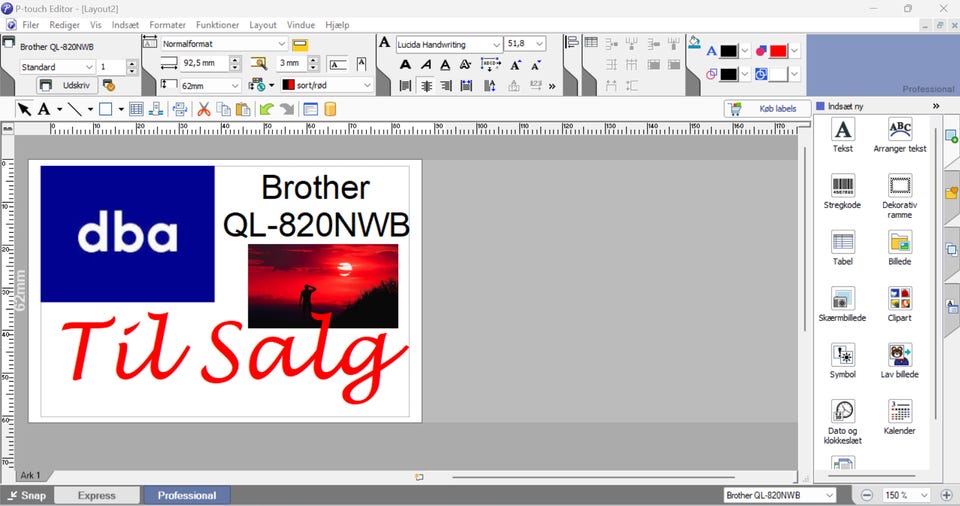960x506 pixels.
Task: Open the Clipart gallery
Action: coord(899,304)
